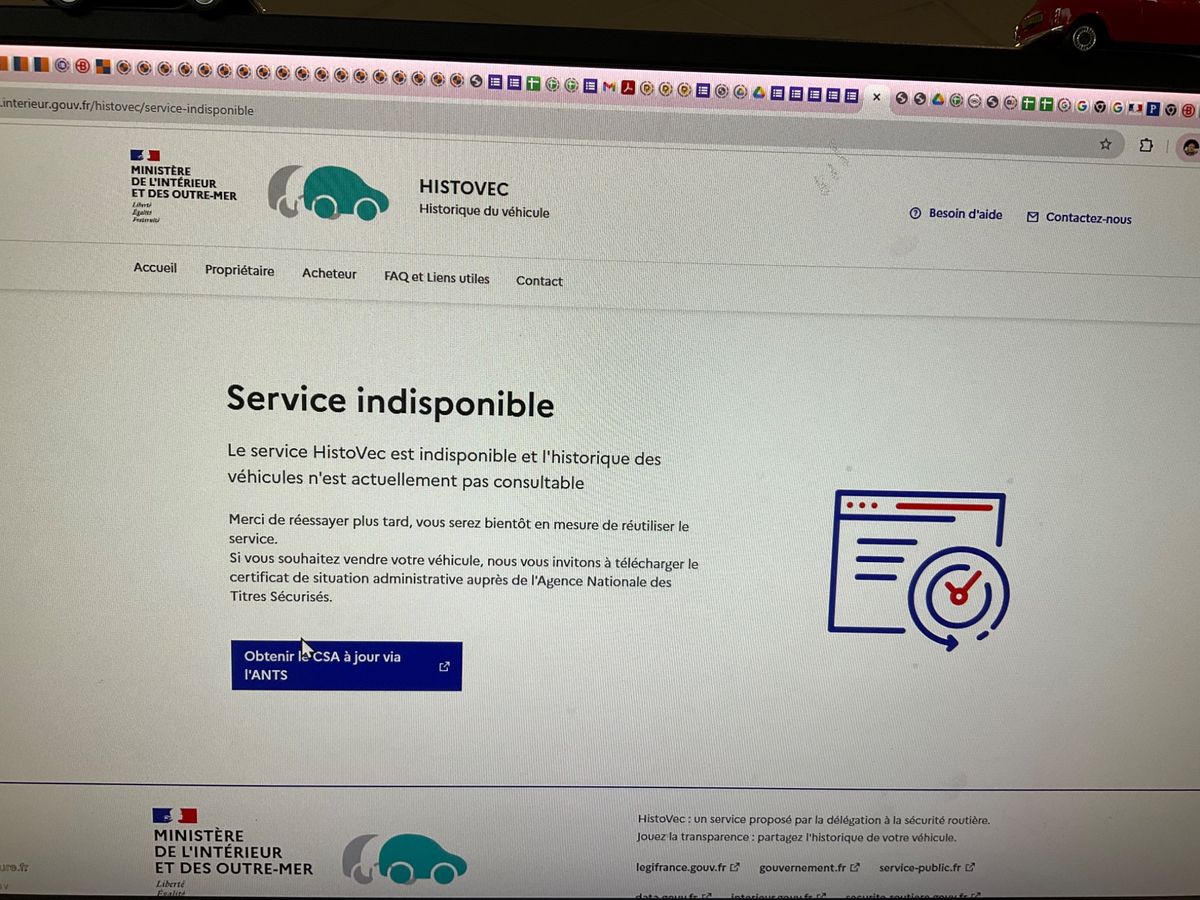Open the Accueil navigation item
1200x900 pixels.
155,268
